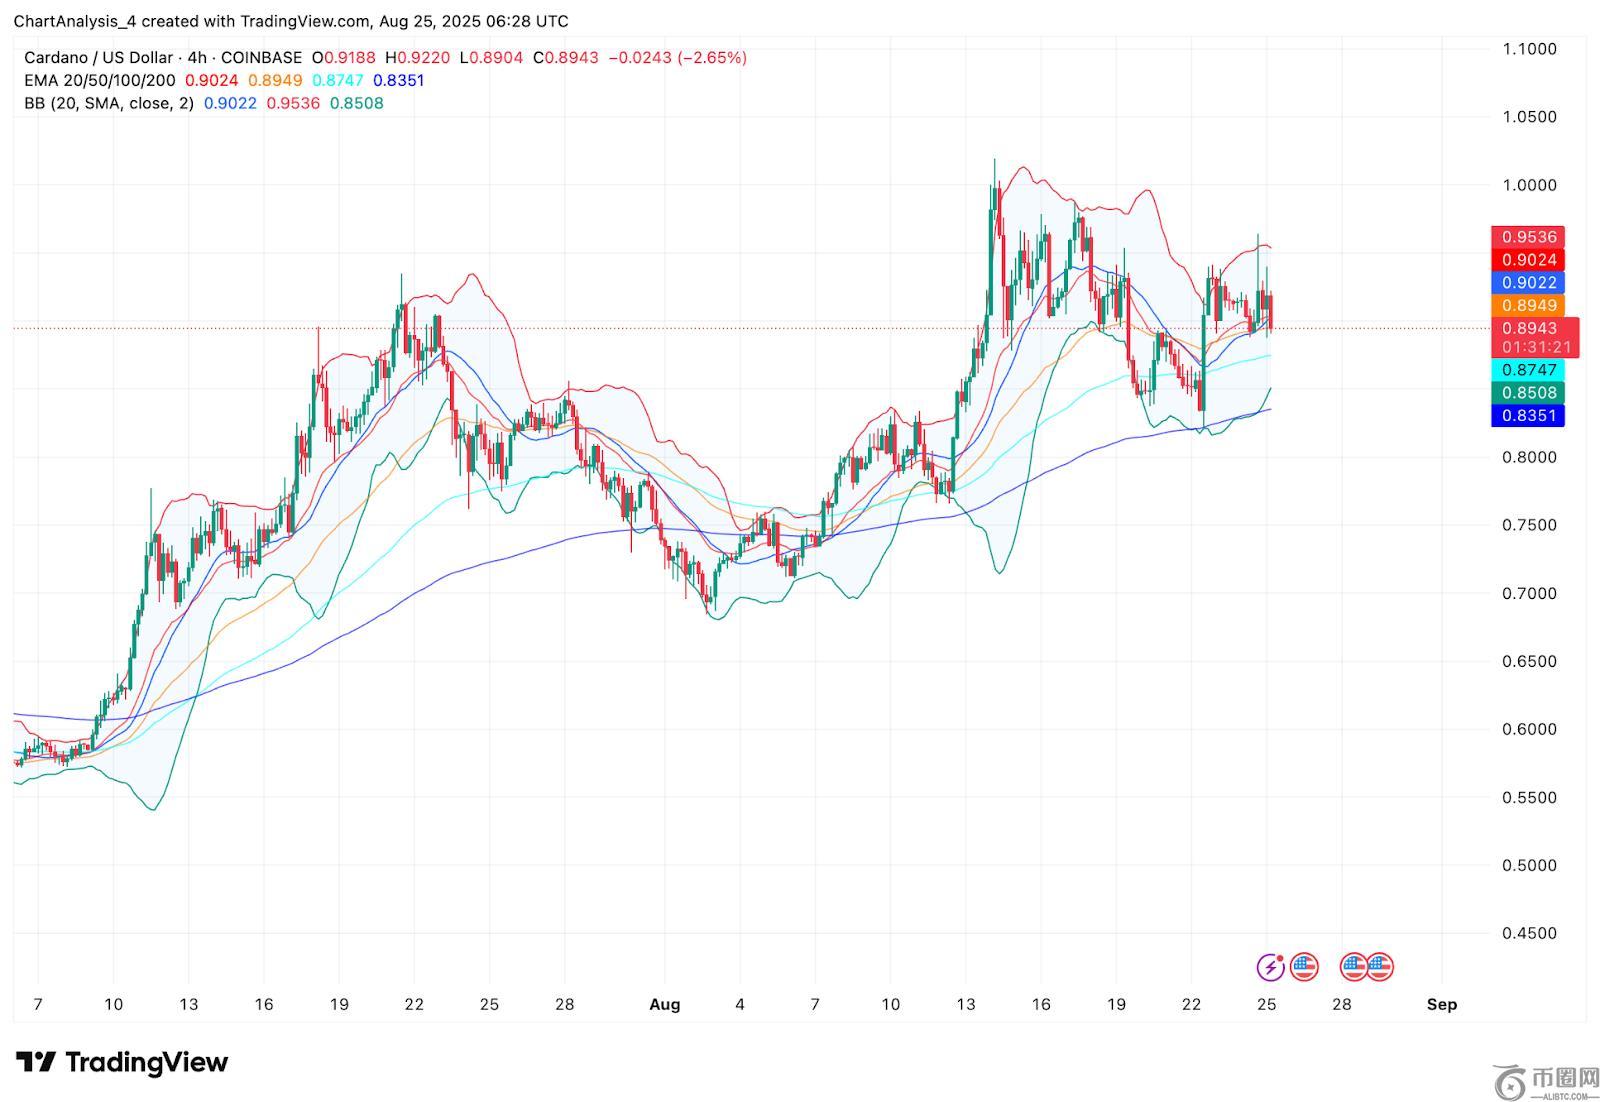Open the EMA 20/50/100/200 indicator legend
Screen dimensions: 1600x1102
coord(100,81)
